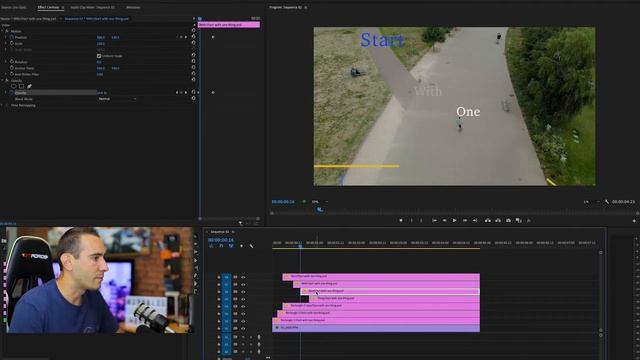Go to previous Opacity keyframe

177,93
